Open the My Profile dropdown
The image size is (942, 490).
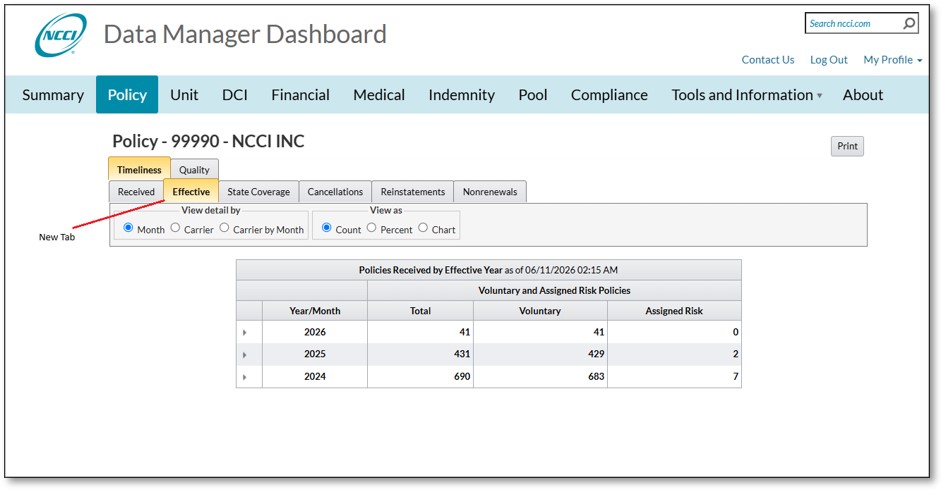point(892,59)
